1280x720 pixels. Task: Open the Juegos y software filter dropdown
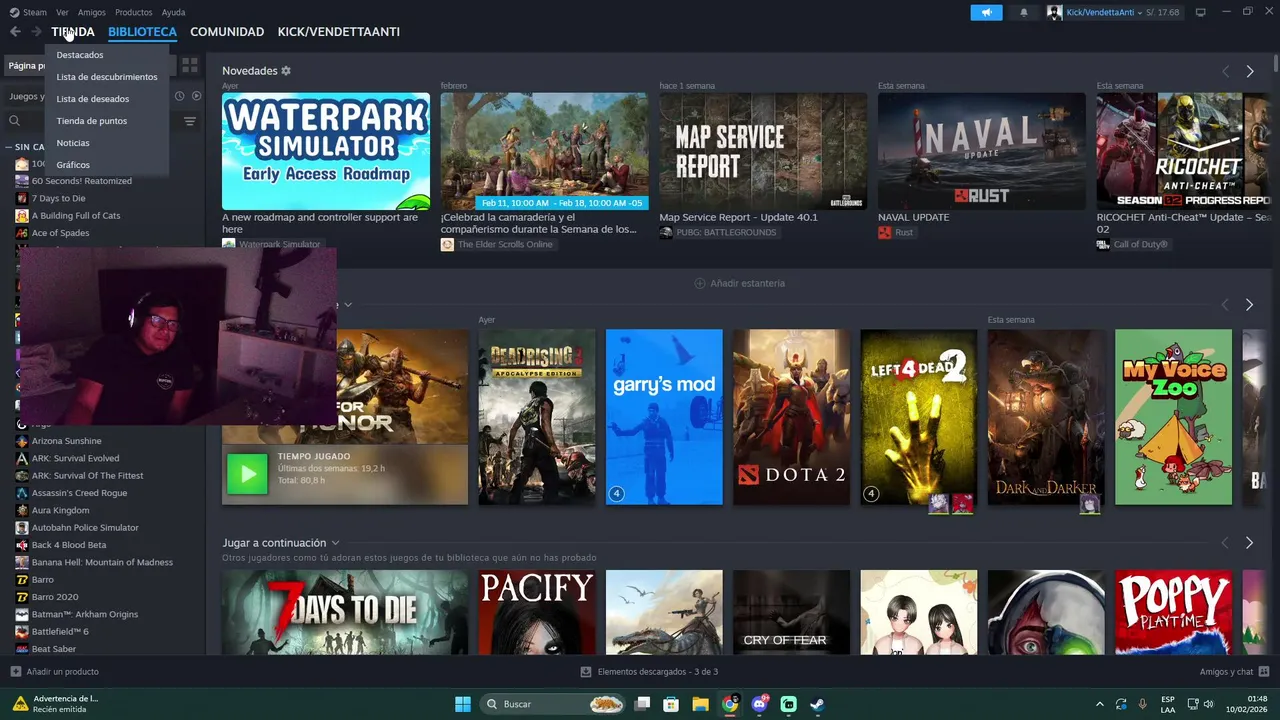click(26, 96)
